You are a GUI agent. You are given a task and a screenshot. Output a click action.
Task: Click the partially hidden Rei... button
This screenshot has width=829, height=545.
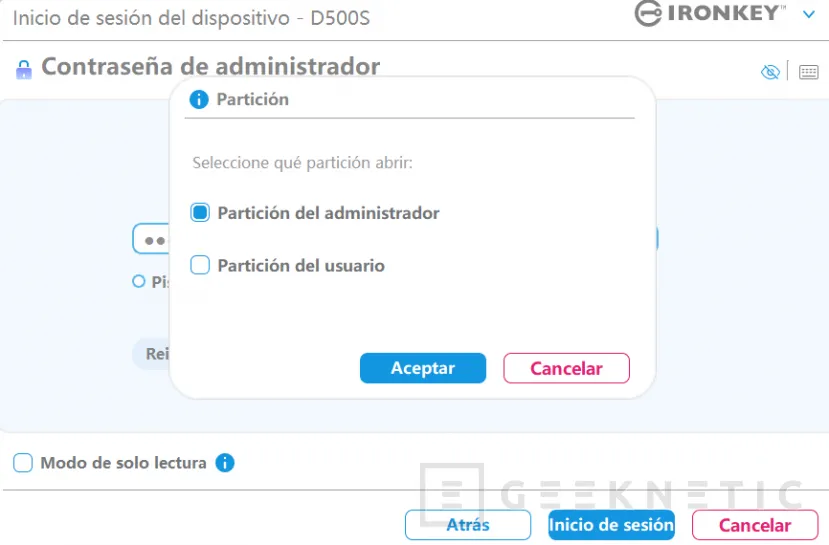point(152,354)
